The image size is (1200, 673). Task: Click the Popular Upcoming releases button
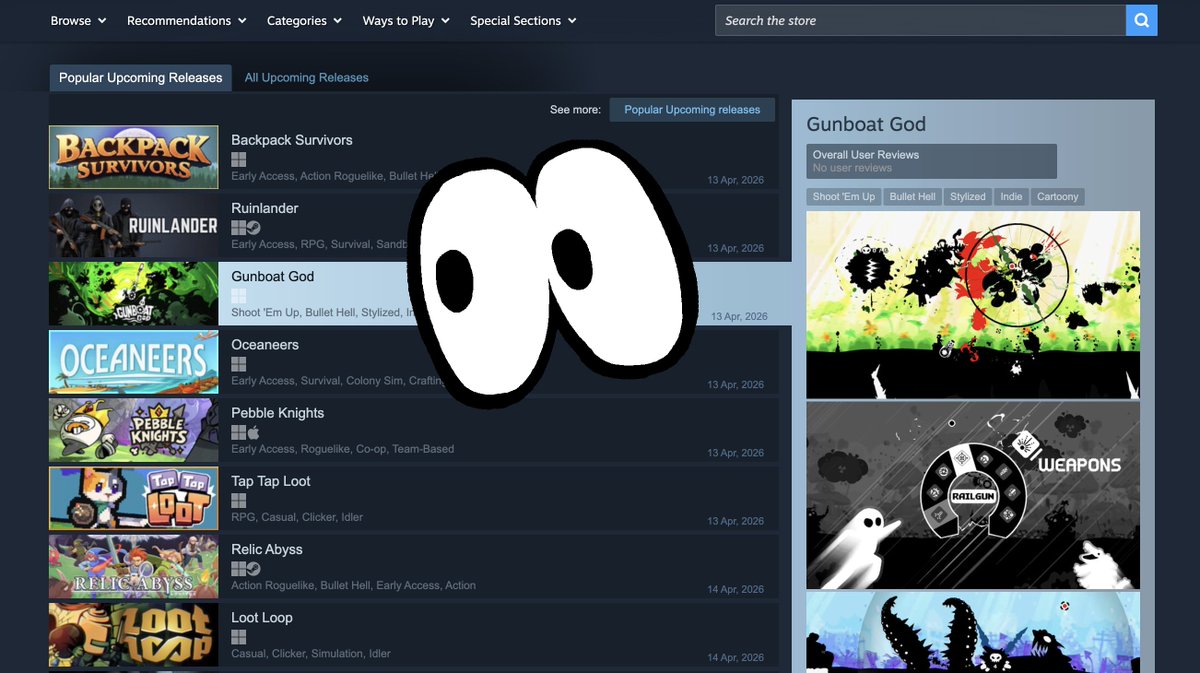tap(692, 109)
